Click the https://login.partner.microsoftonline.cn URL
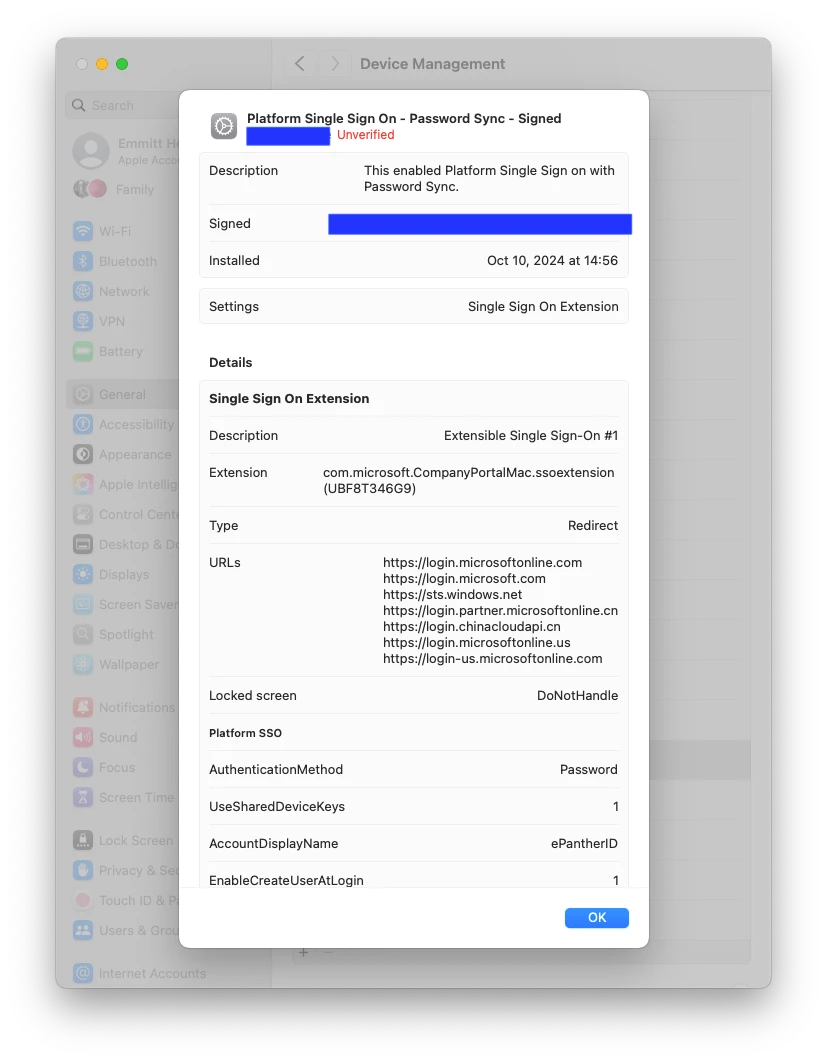The height and width of the screenshot is (1062, 827). [501, 611]
